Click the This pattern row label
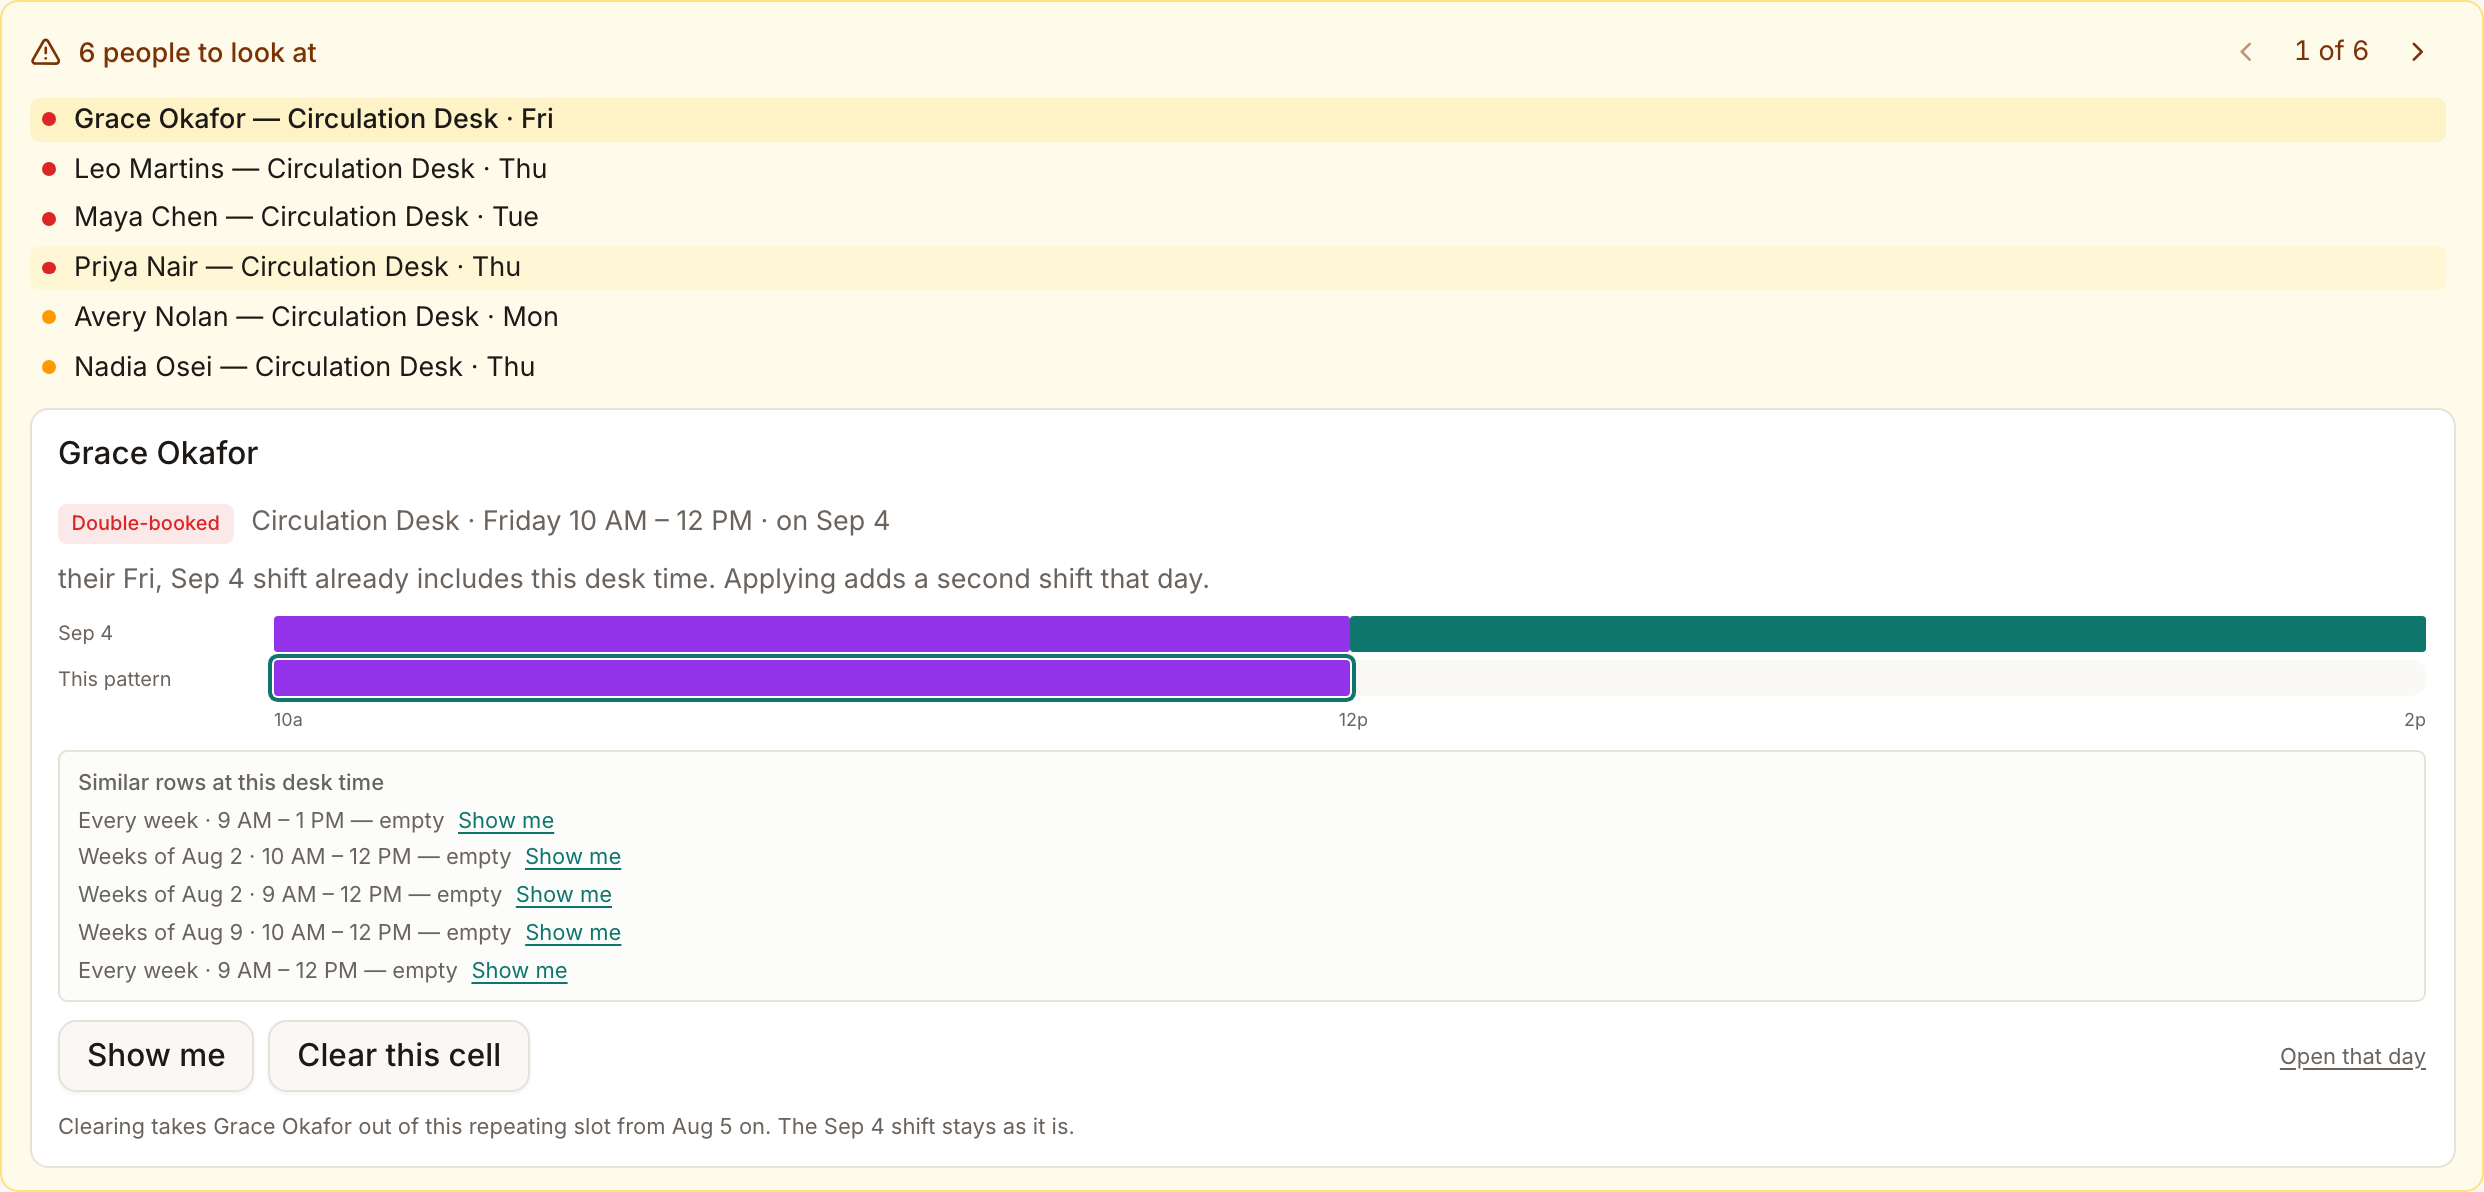The height and width of the screenshot is (1192, 2484). tap(115, 679)
